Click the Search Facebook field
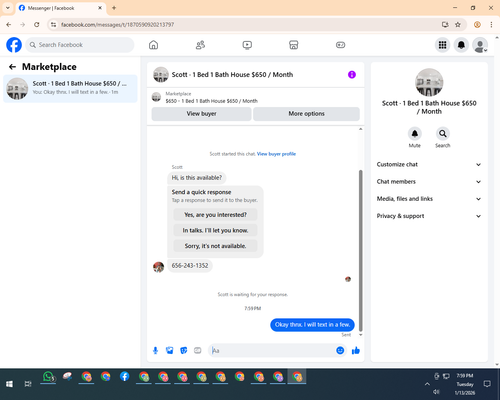This screenshot has height=400, width=500. tap(80, 45)
